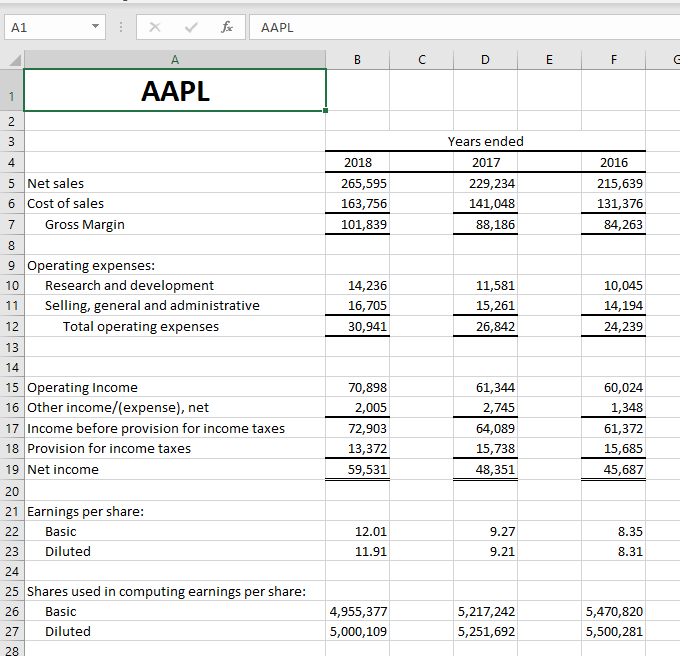Click Net sales value 265,595
The width and height of the screenshot is (680, 656).
point(357,183)
